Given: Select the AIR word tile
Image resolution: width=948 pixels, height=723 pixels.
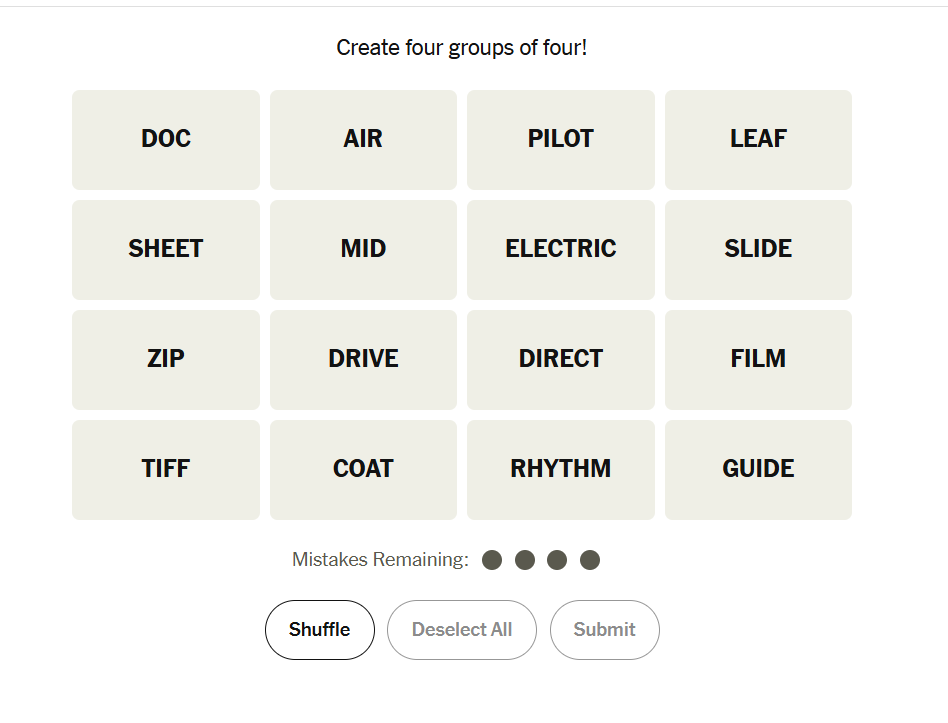Looking at the screenshot, I should pyautogui.click(x=363, y=140).
